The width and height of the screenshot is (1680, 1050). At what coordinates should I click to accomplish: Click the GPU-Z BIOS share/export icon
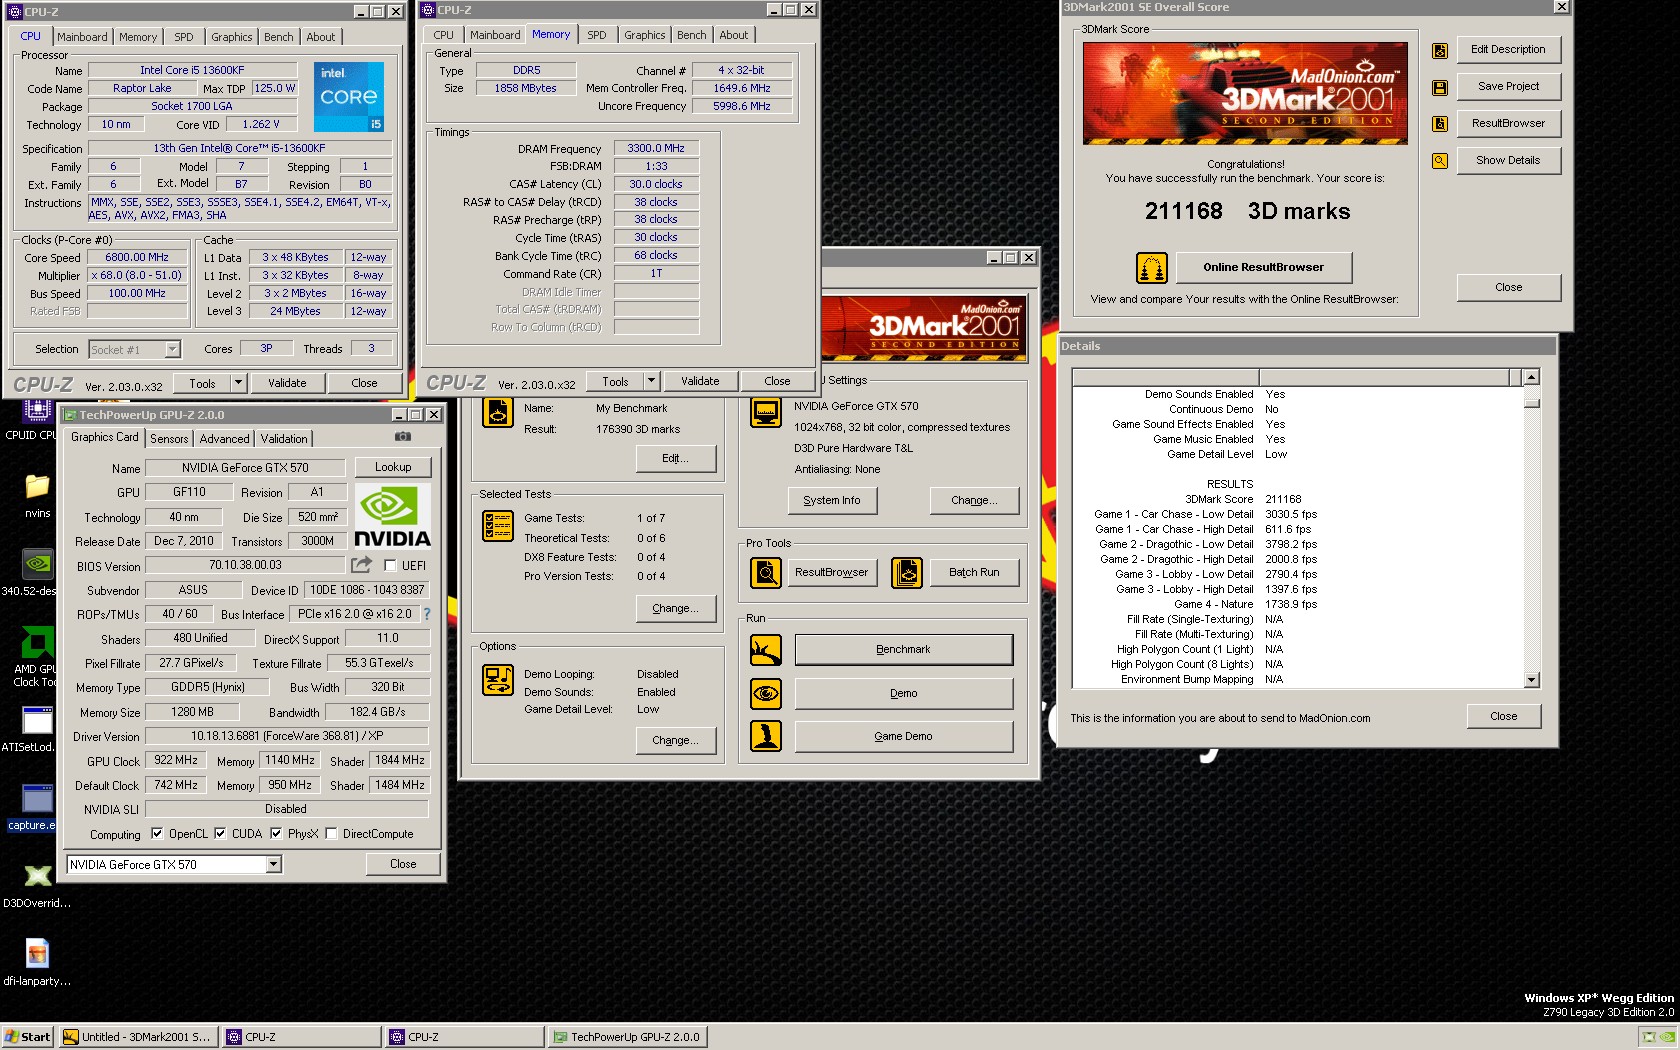click(361, 565)
